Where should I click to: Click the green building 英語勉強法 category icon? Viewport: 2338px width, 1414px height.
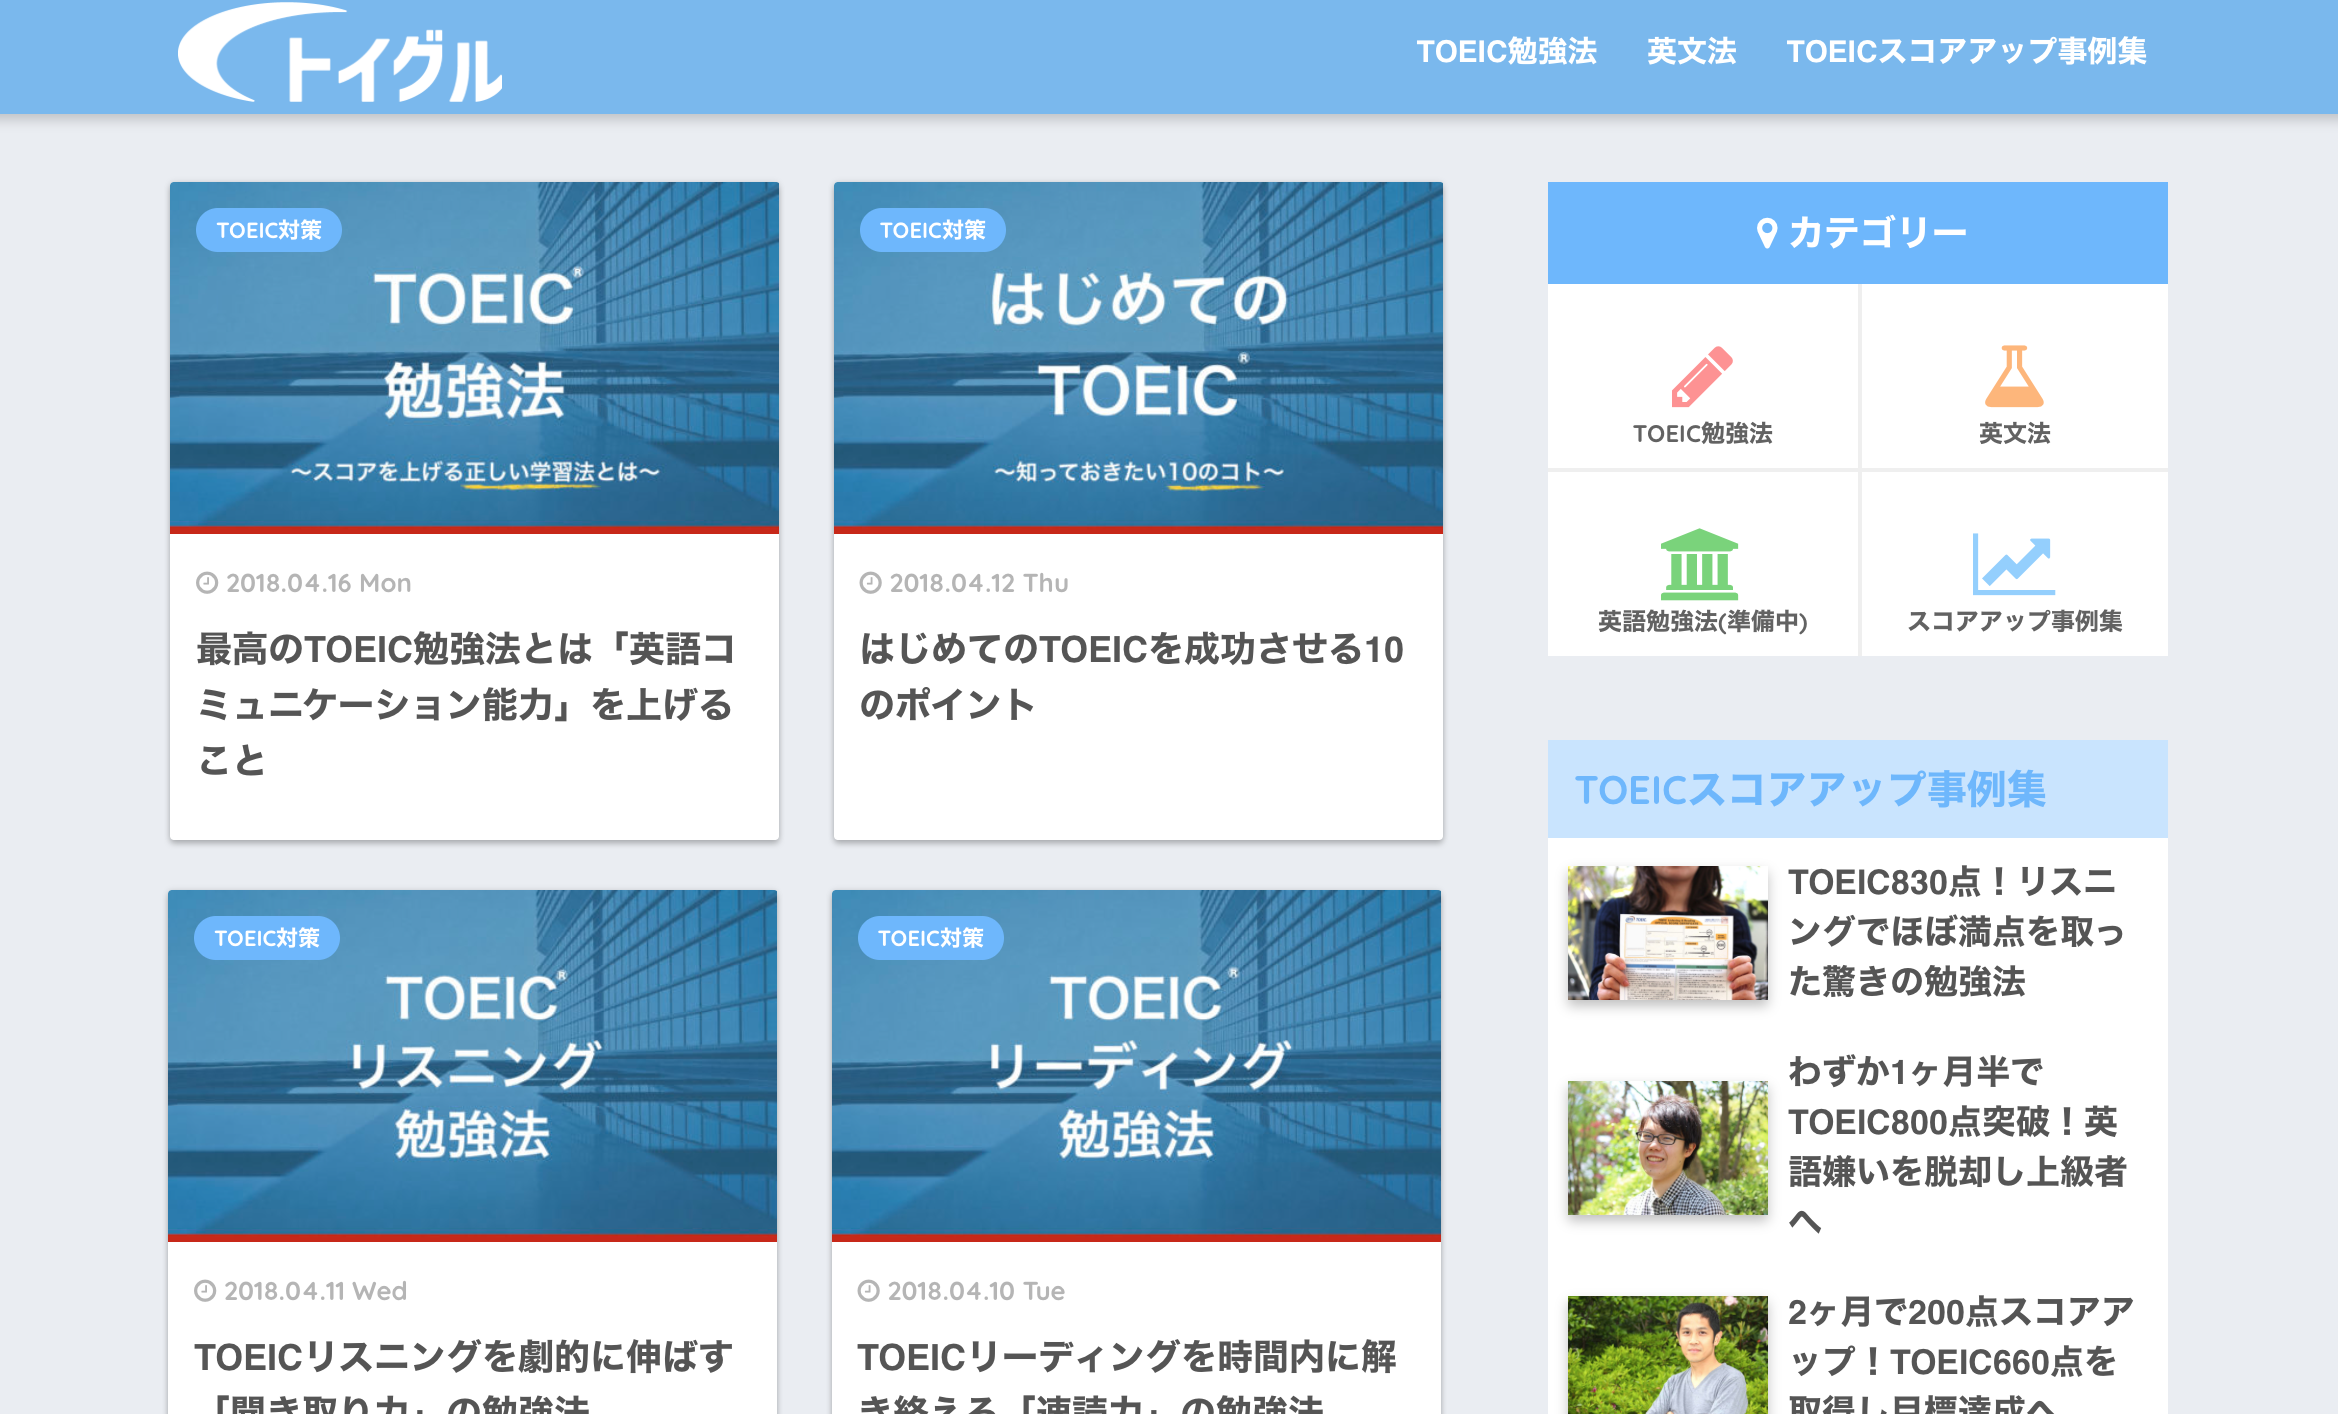[1699, 564]
